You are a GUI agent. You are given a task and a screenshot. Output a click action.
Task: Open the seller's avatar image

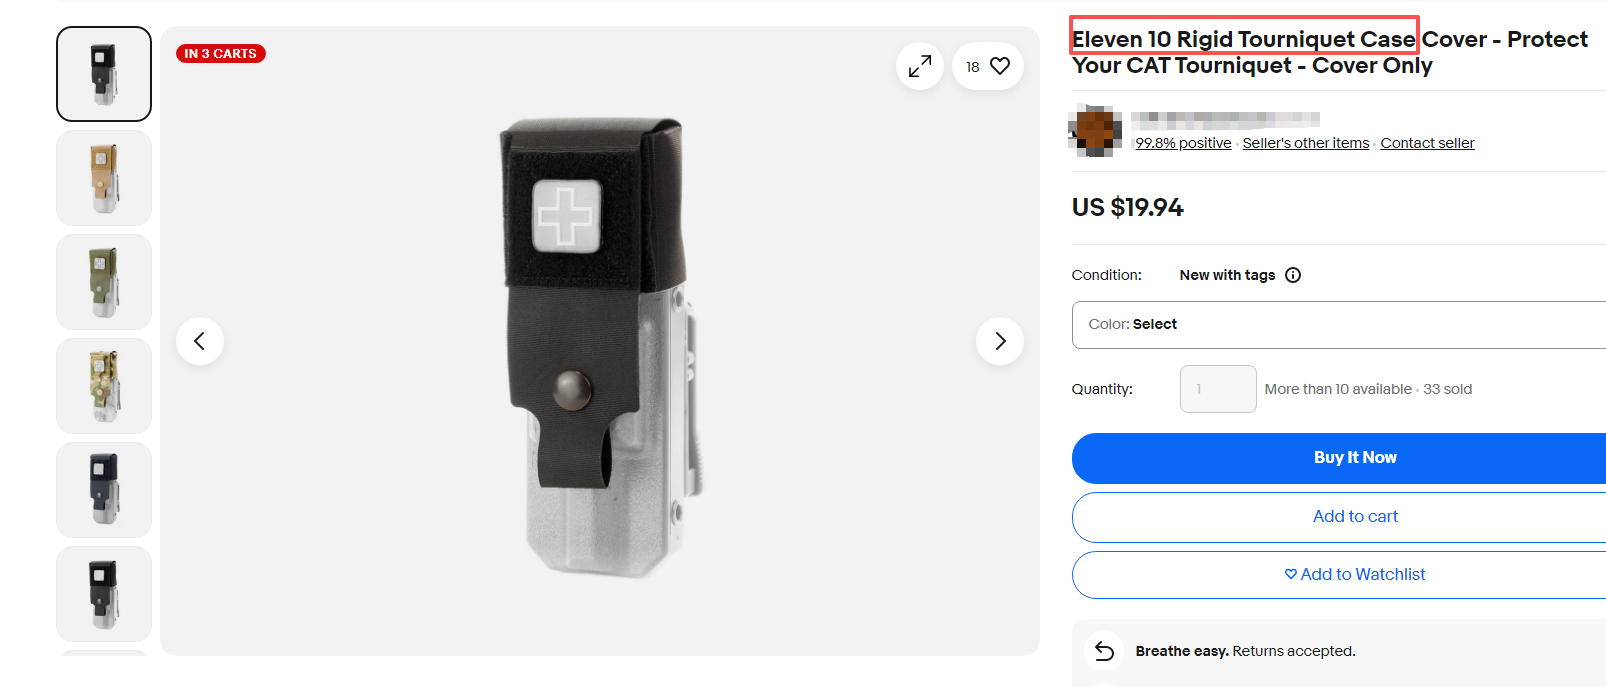click(x=1096, y=130)
